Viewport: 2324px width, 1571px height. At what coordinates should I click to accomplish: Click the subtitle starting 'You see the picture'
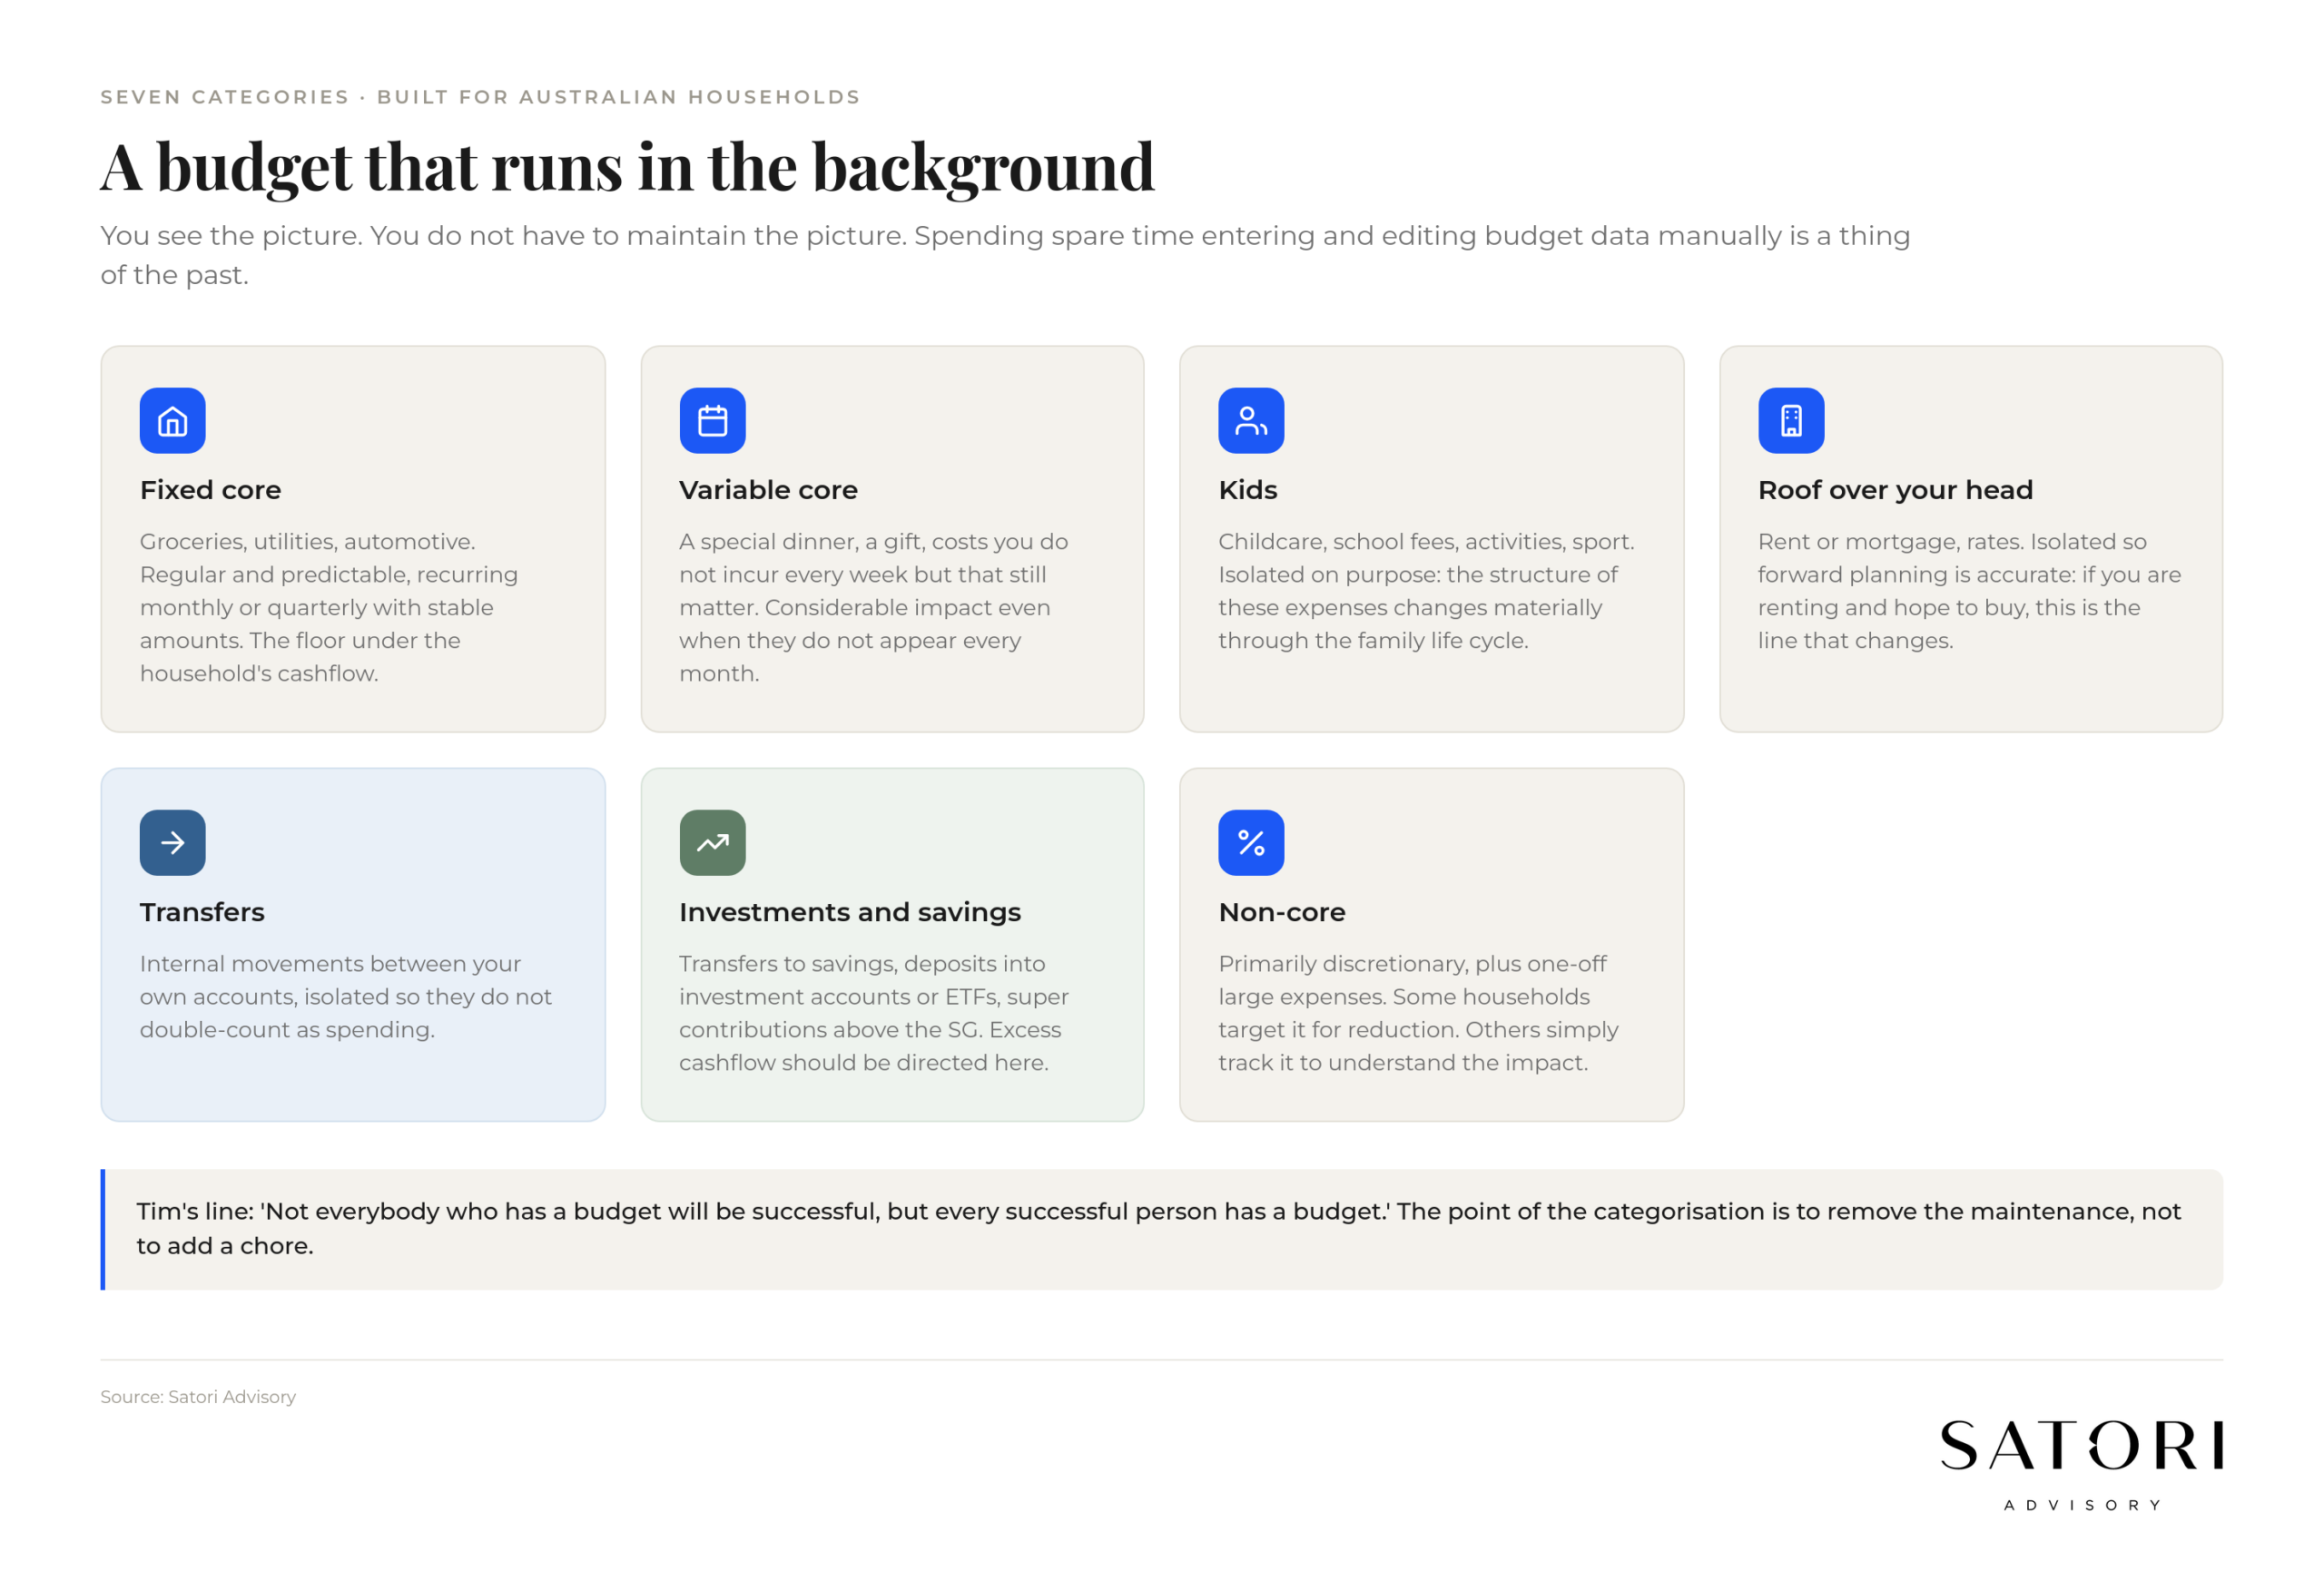(1005, 255)
